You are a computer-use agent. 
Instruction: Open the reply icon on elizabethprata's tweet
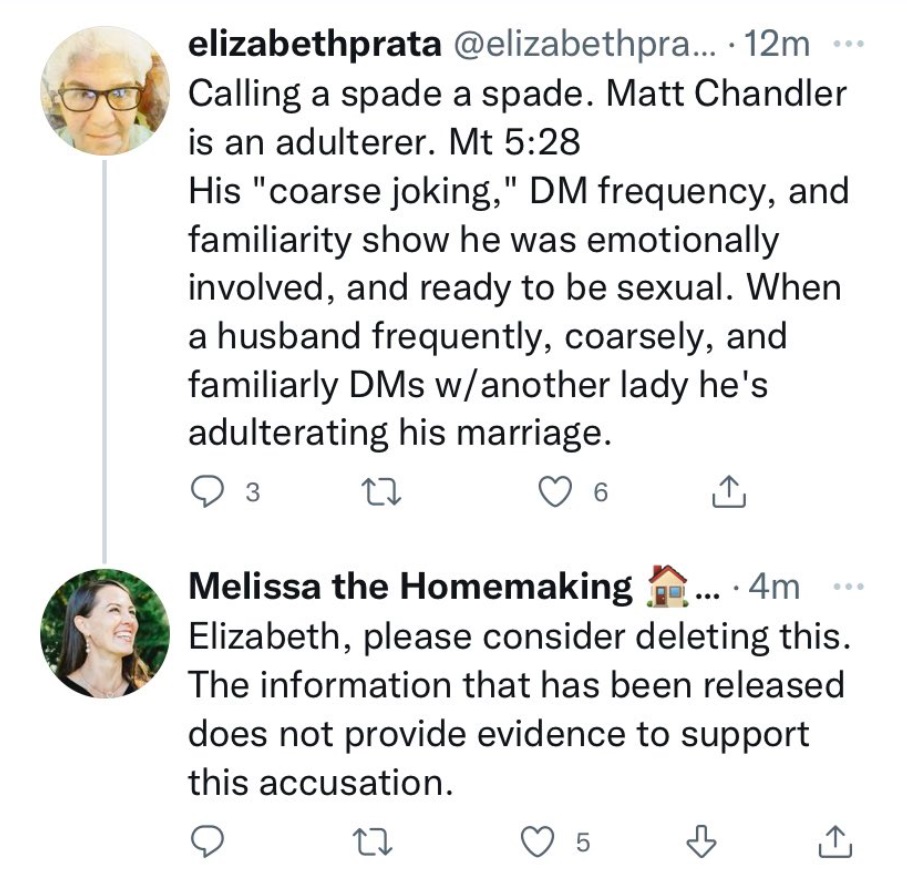pyautogui.click(x=207, y=490)
